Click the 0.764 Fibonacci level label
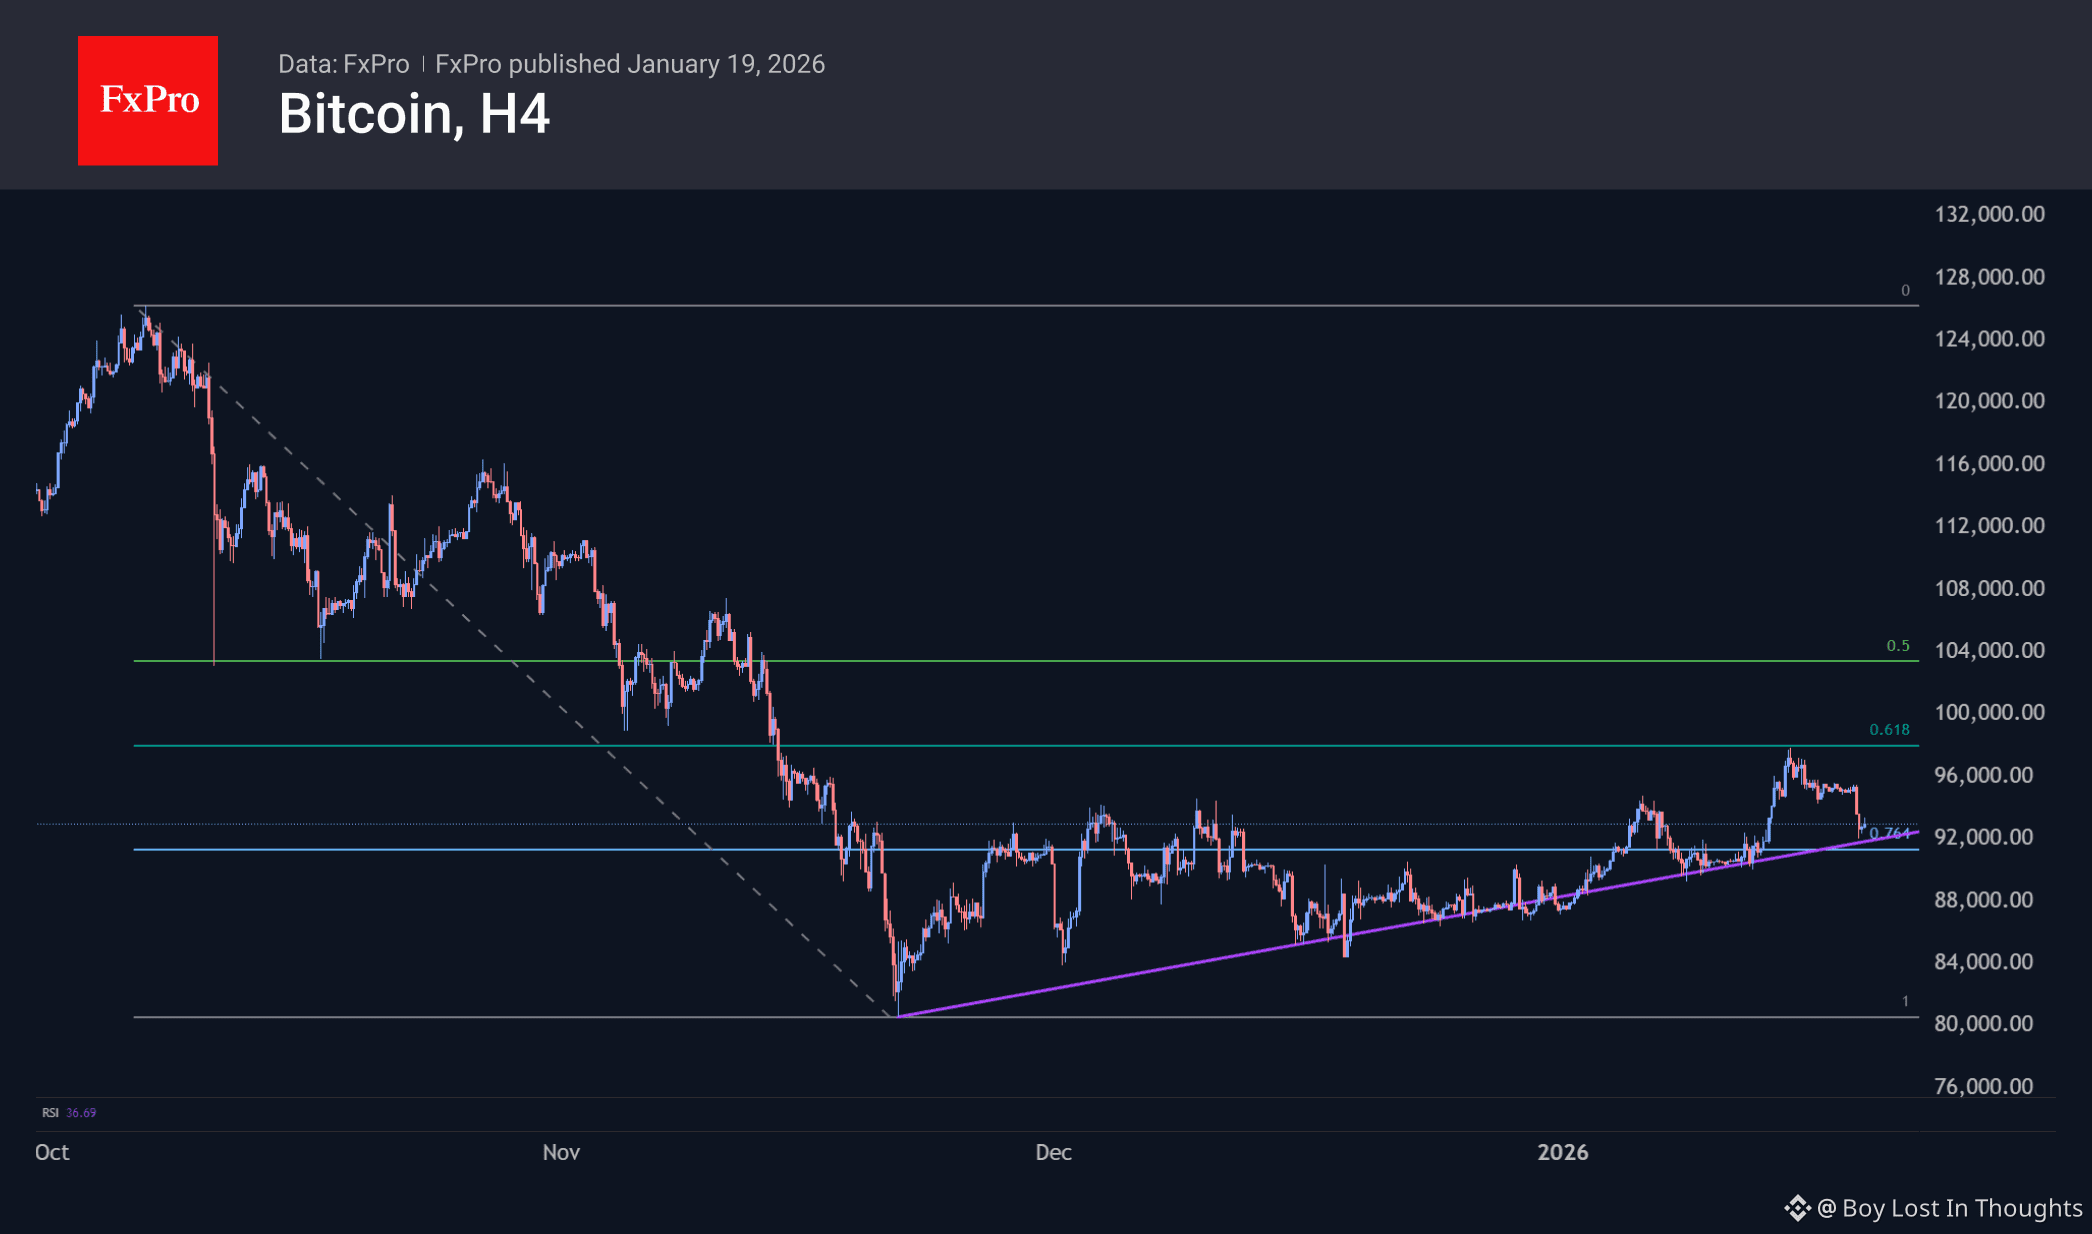Image resolution: width=2092 pixels, height=1234 pixels. pyautogui.click(x=1889, y=833)
